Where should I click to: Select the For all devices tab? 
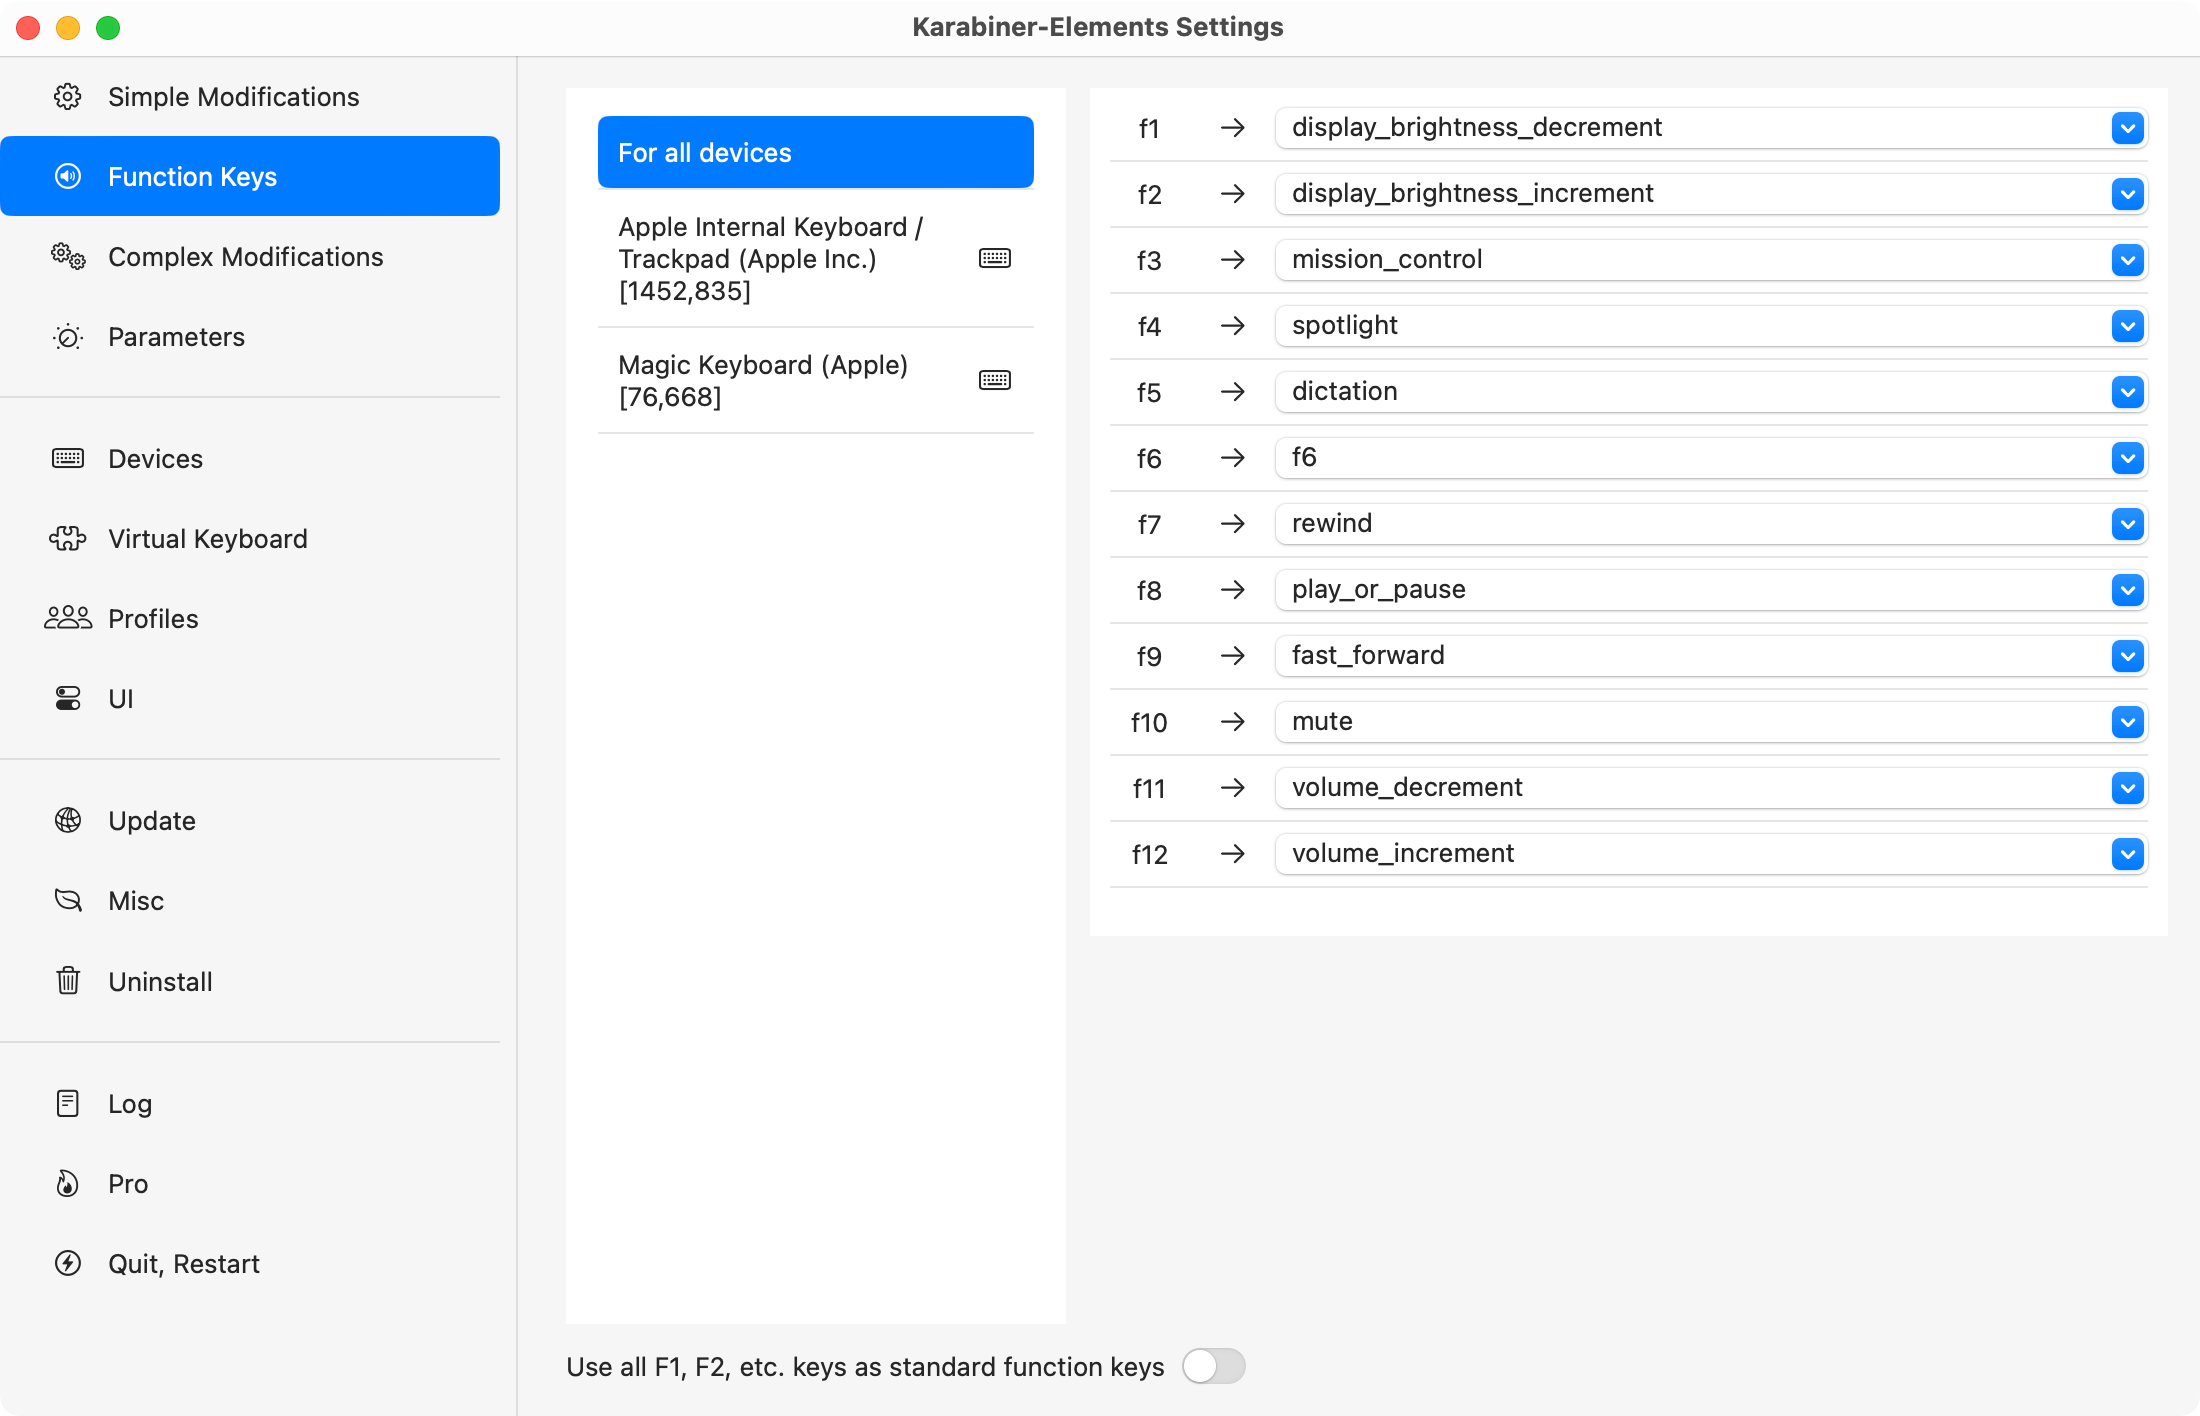pos(818,152)
